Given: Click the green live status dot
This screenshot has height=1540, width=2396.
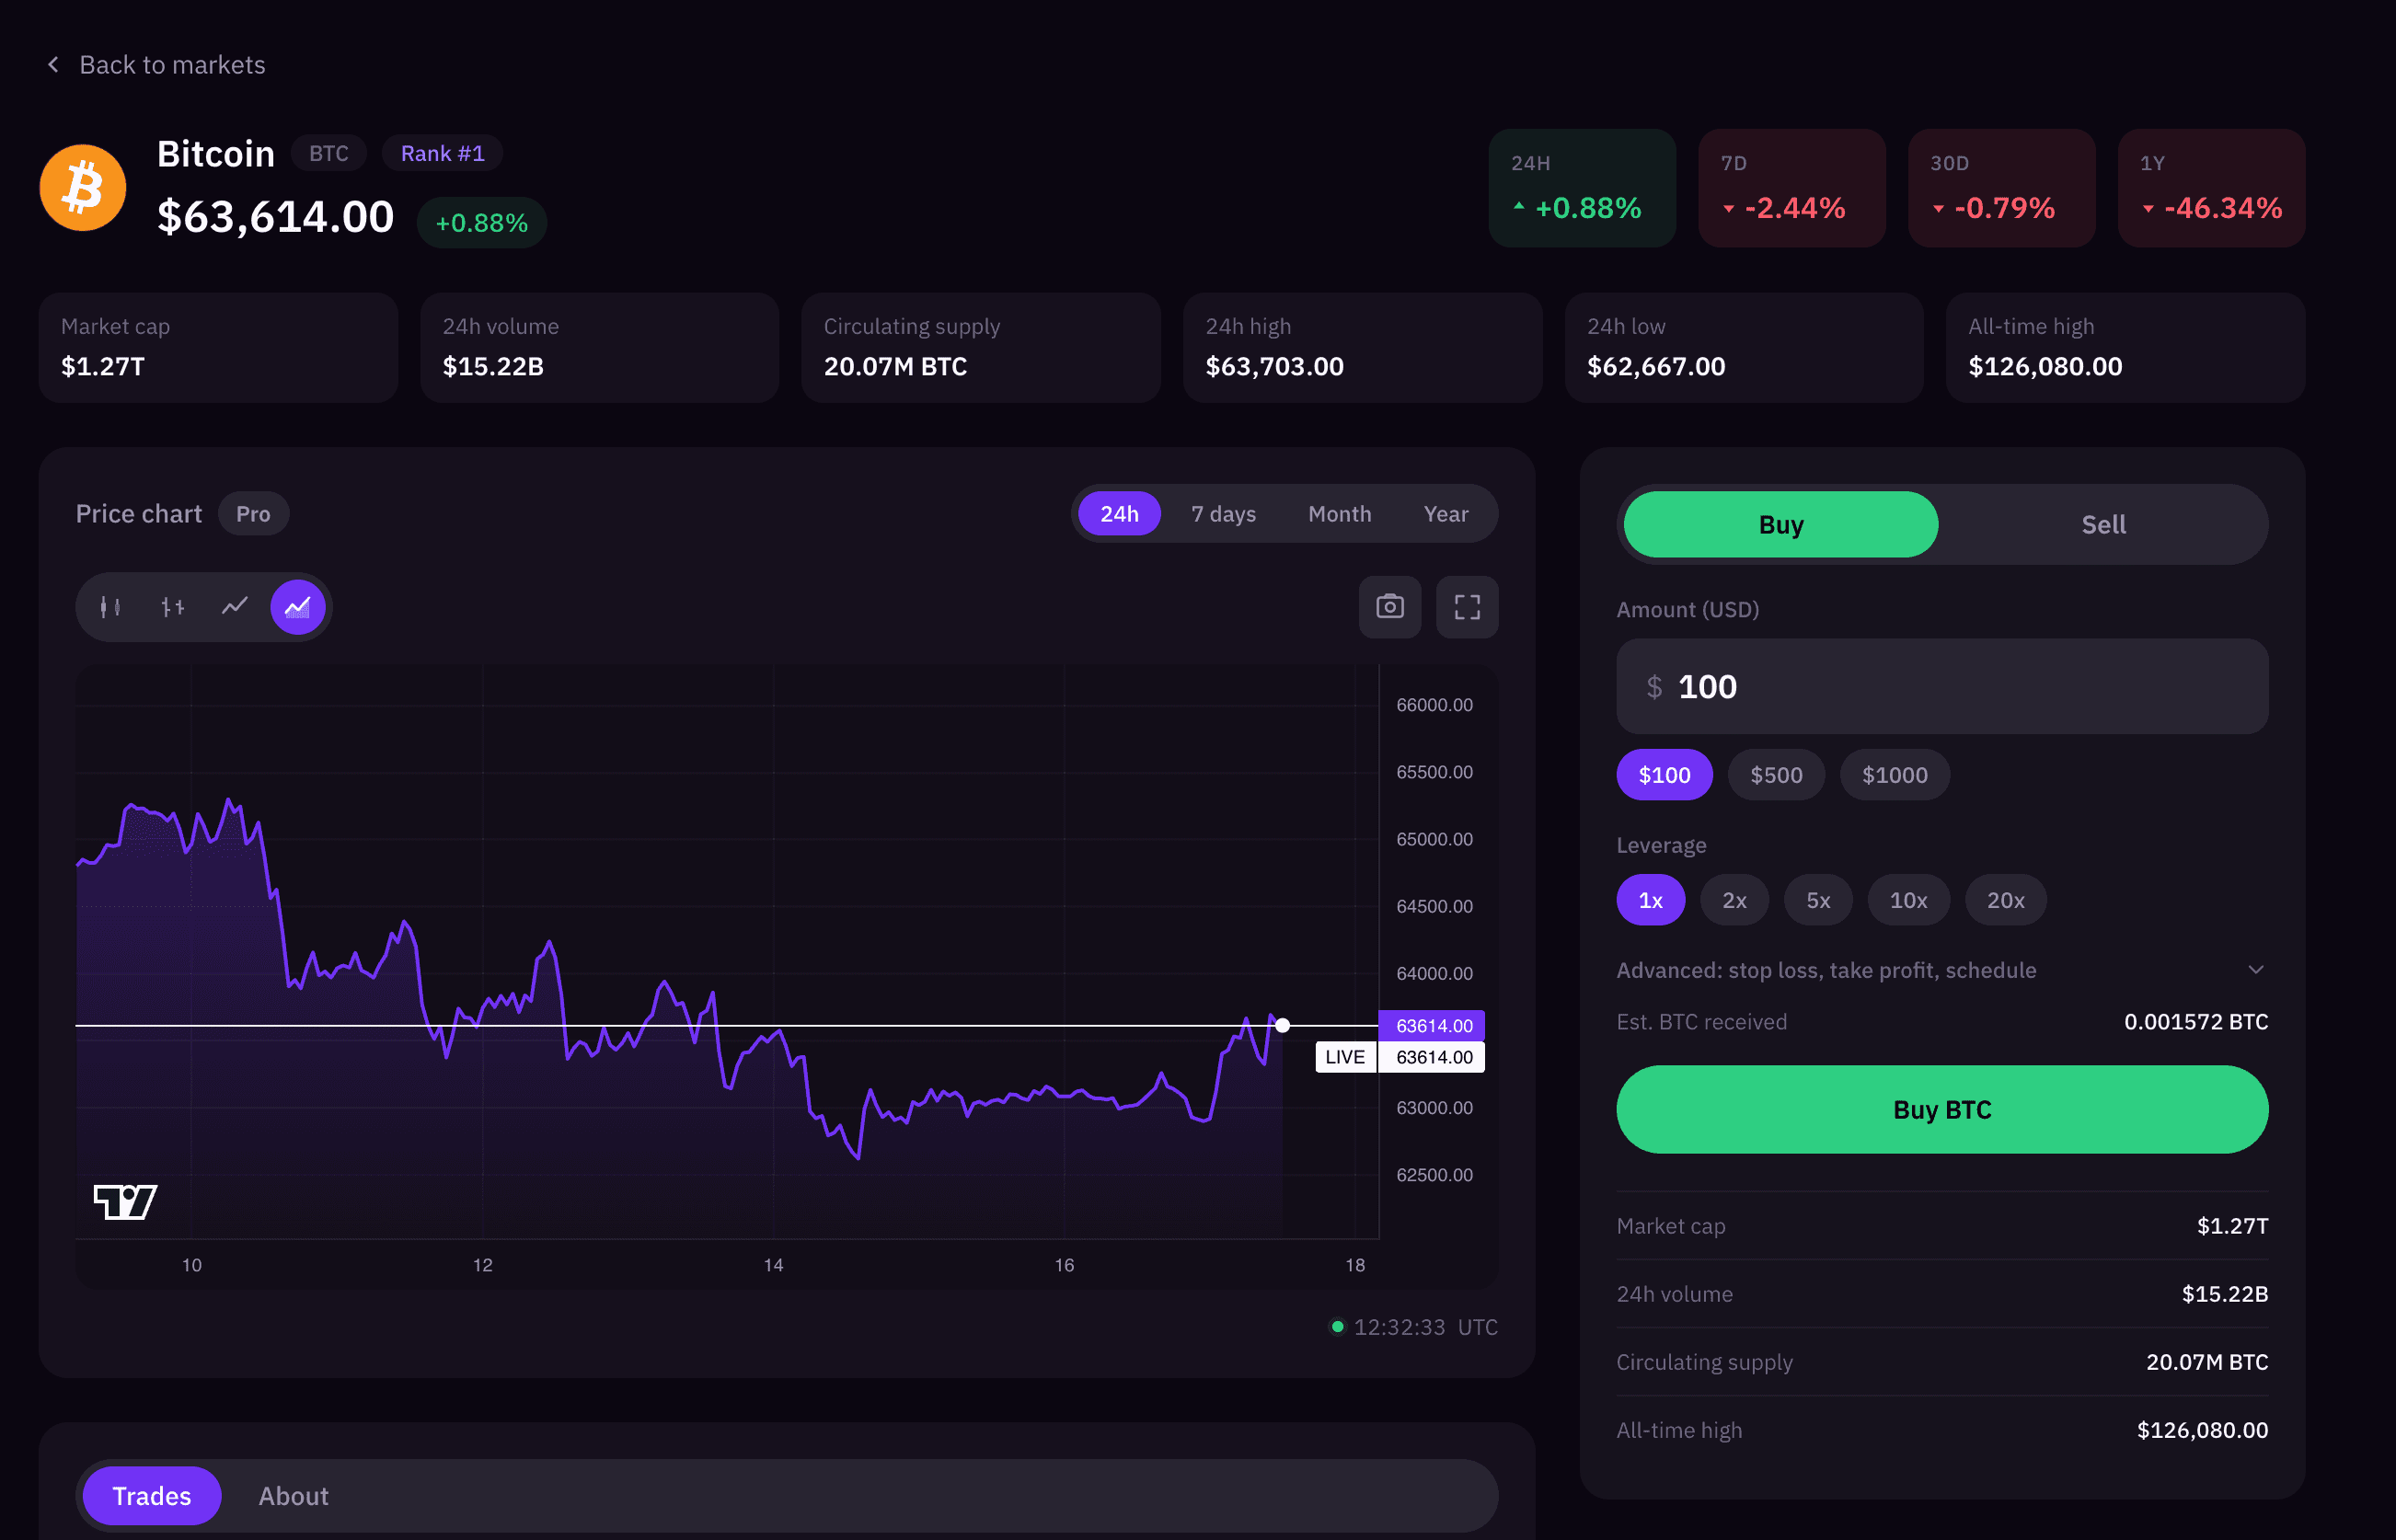Looking at the screenshot, I should (x=1337, y=1327).
